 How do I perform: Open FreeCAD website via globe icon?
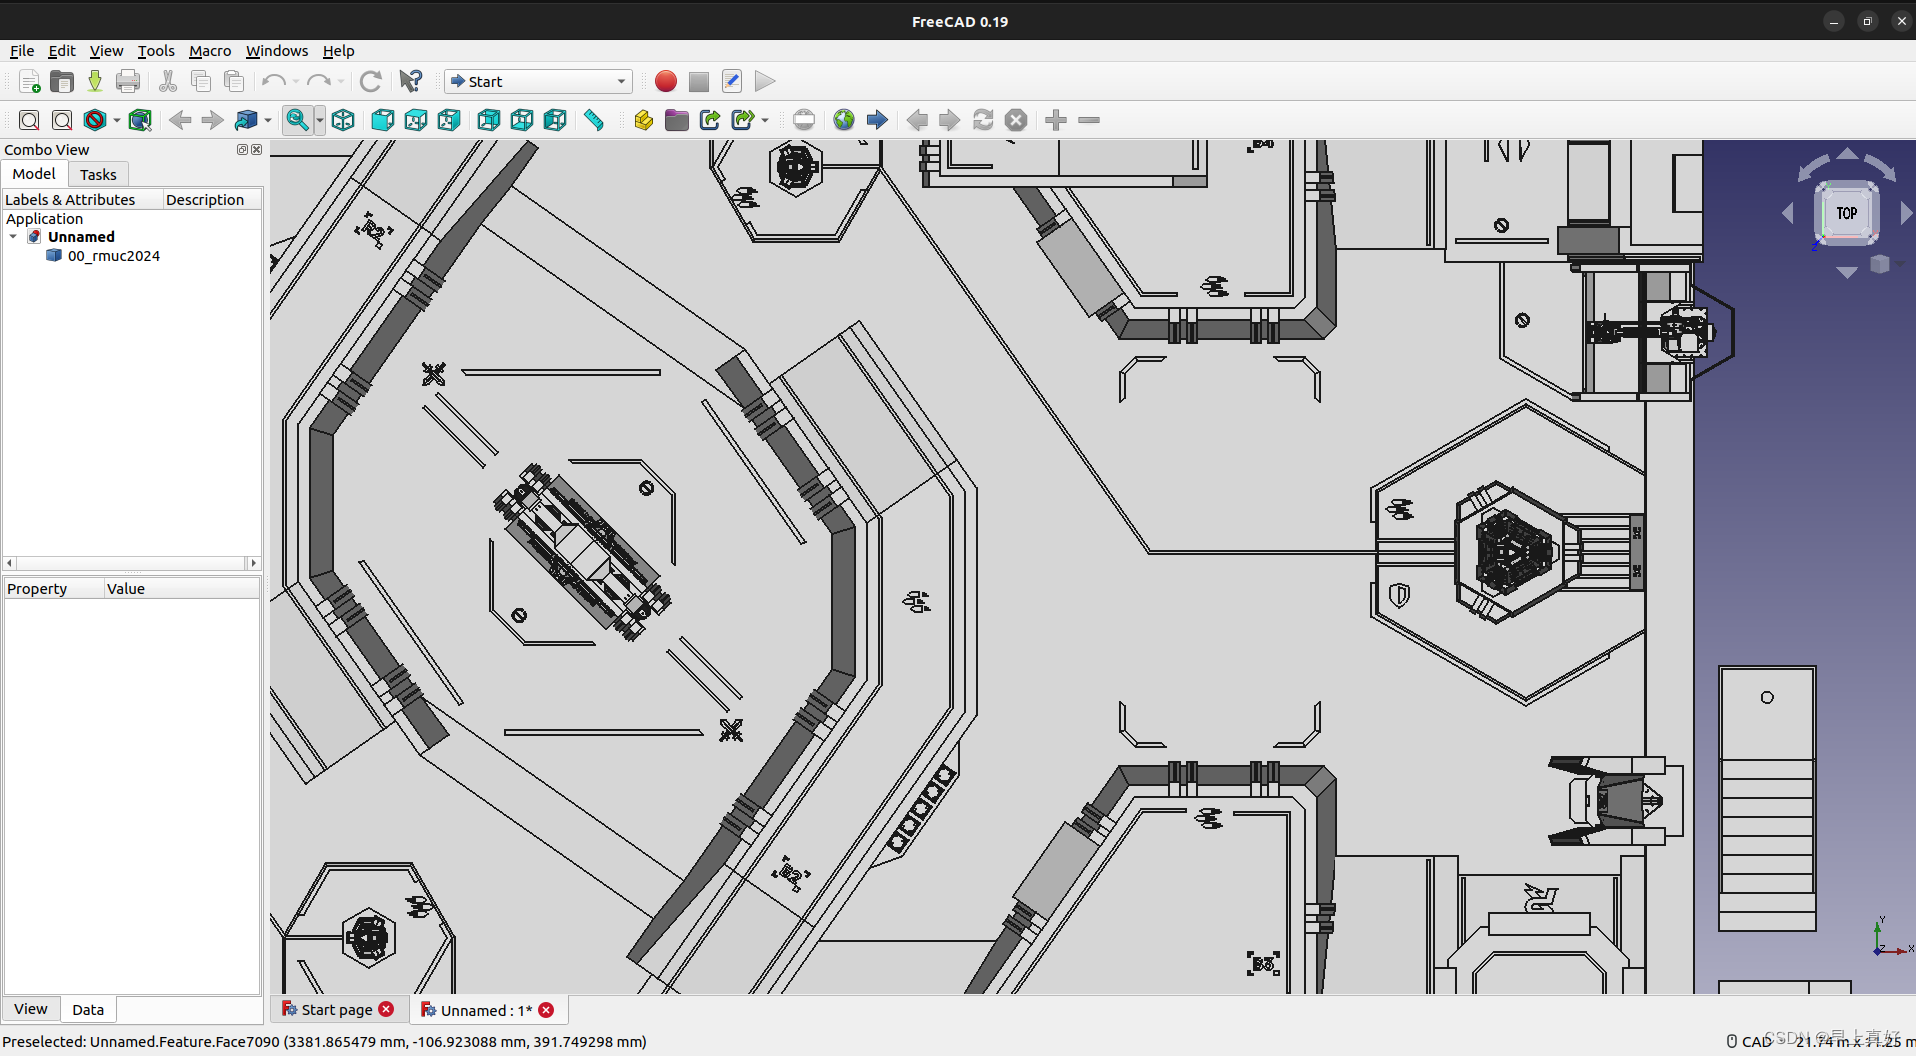[x=843, y=120]
